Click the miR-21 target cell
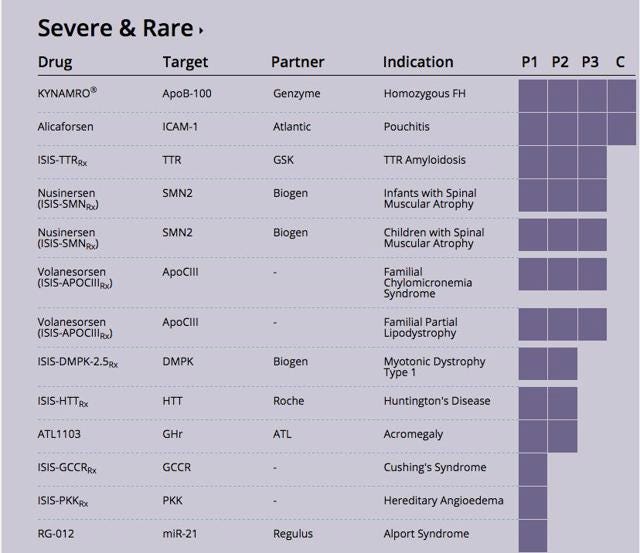This screenshot has width=640, height=553. pyautogui.click(x=180, y=533)
